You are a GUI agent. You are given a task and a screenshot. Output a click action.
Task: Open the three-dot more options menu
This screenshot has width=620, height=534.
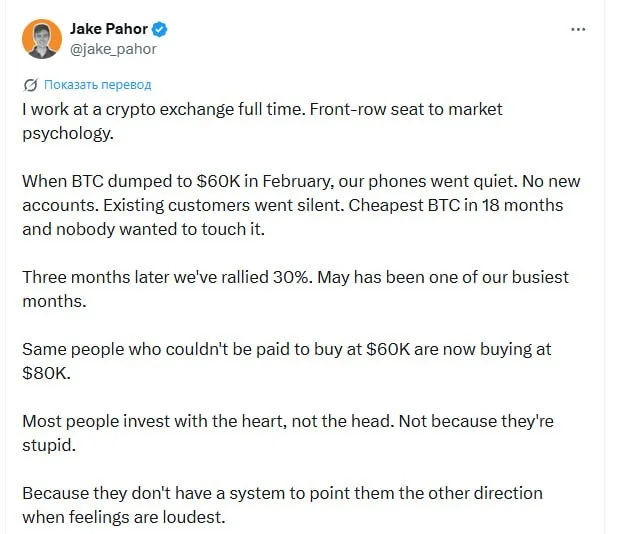[578, 29]
